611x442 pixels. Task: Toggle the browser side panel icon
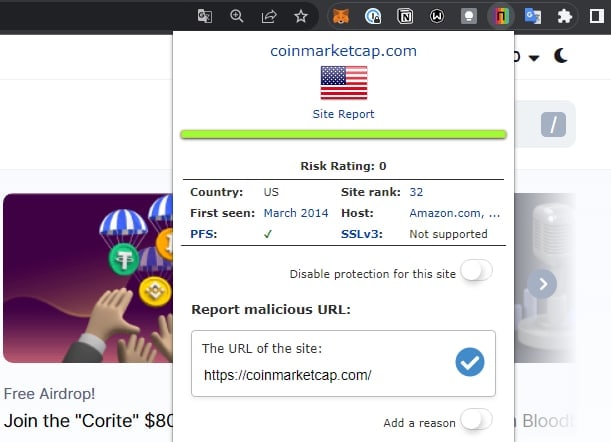[597, 16]
